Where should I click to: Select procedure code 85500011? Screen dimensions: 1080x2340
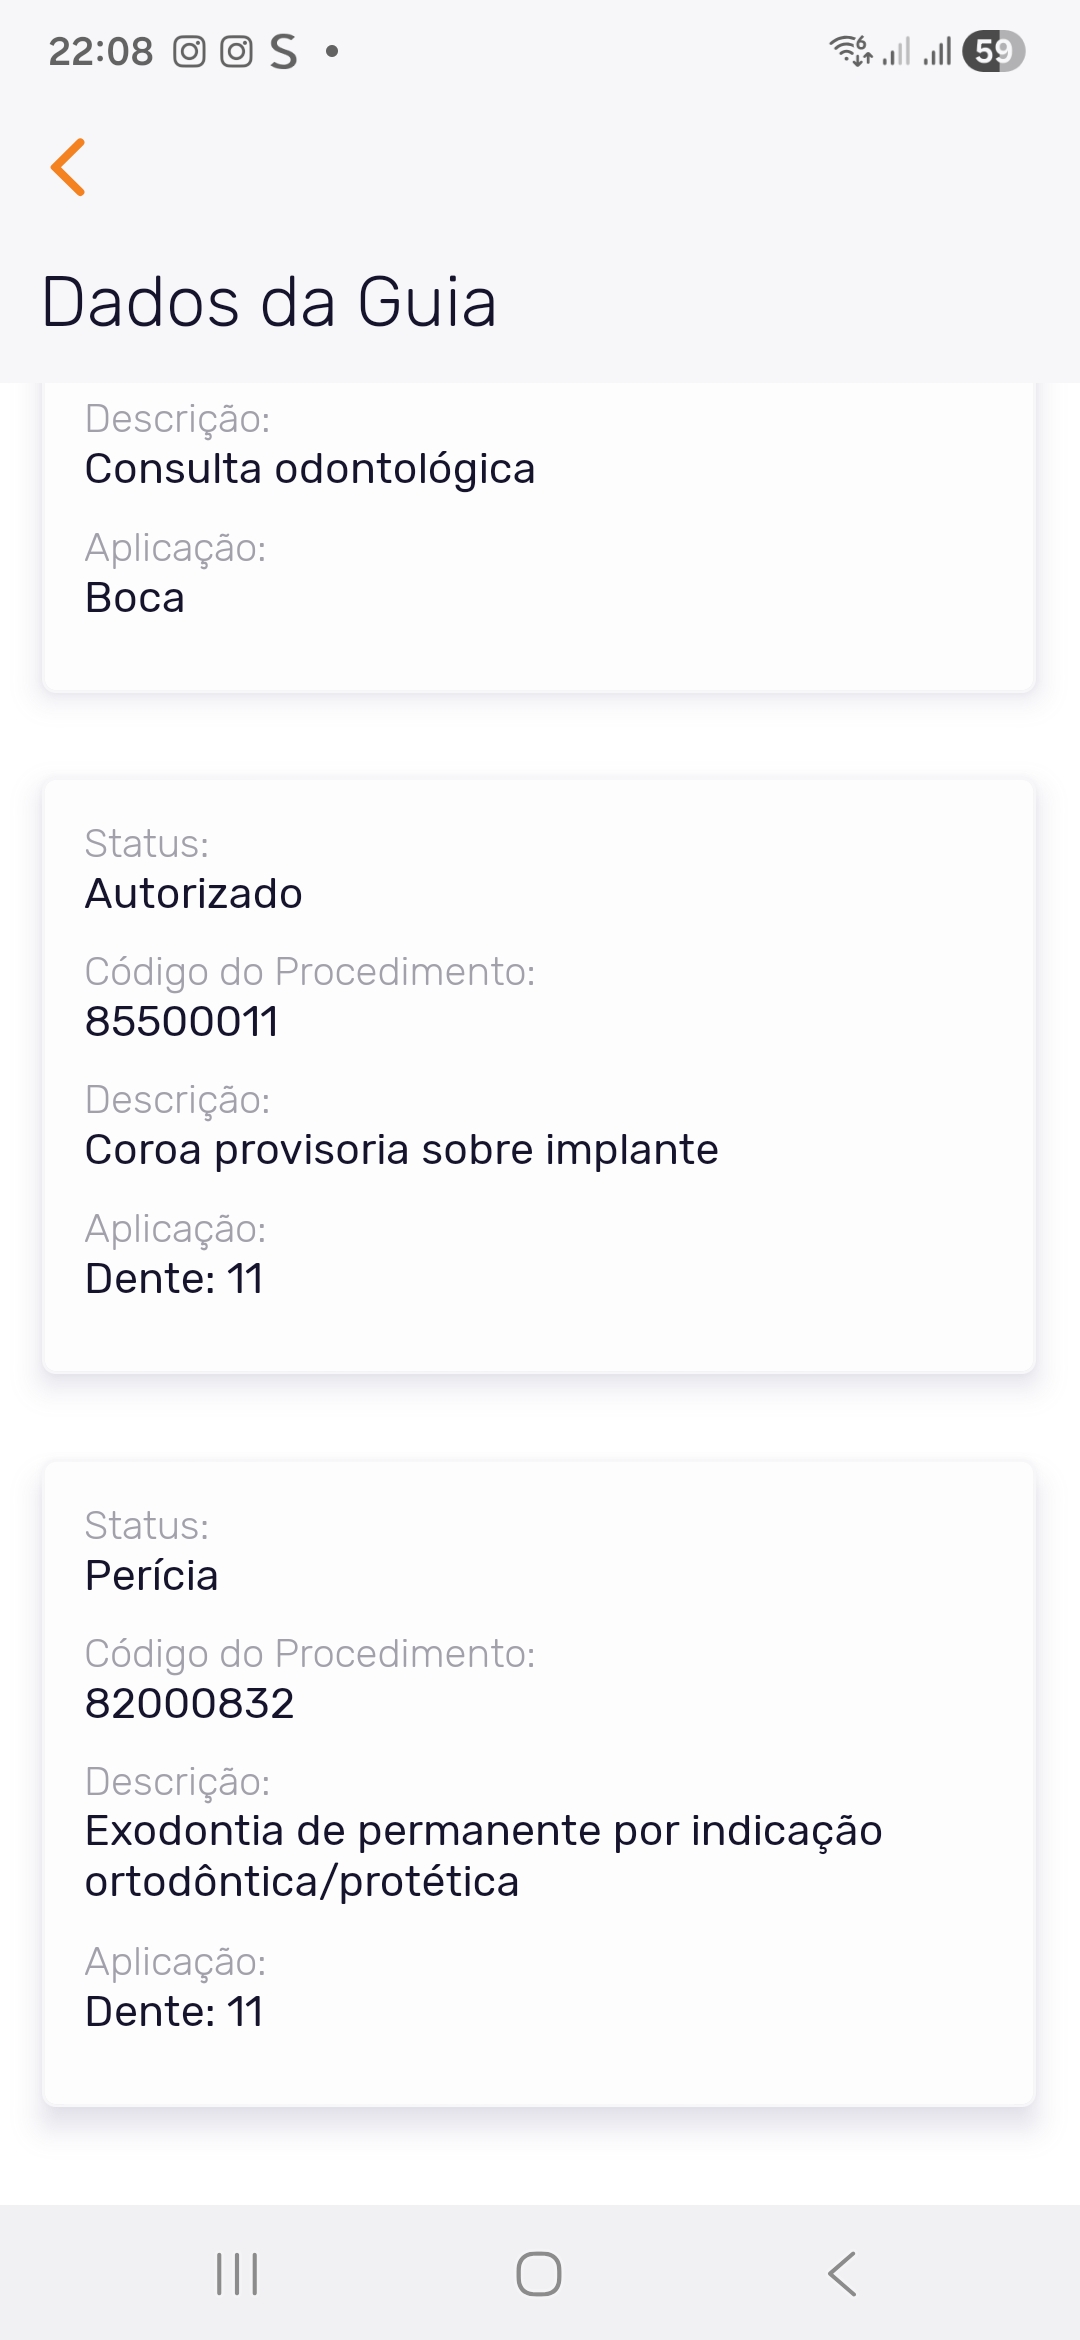click(x=182, y=1022)
